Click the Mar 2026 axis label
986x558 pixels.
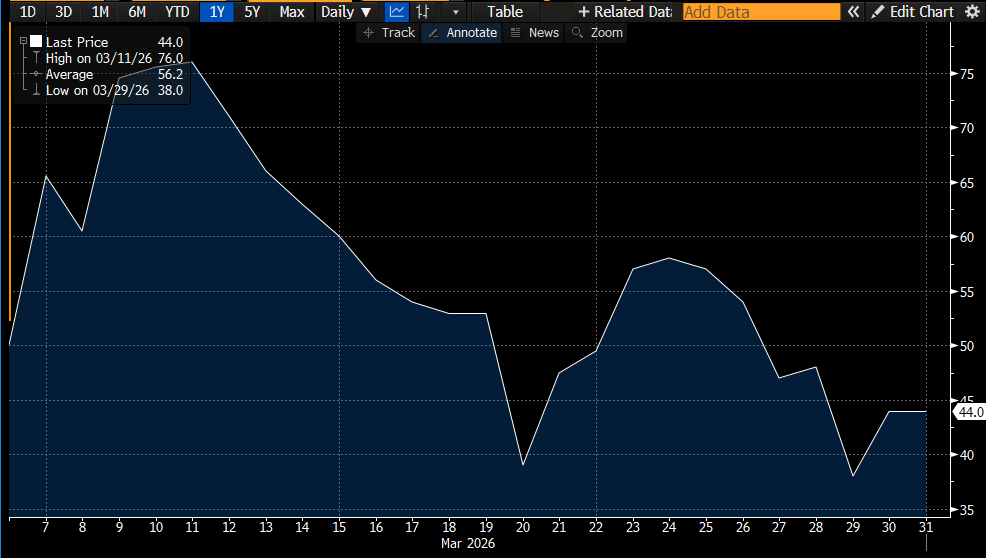click(468, 544)
